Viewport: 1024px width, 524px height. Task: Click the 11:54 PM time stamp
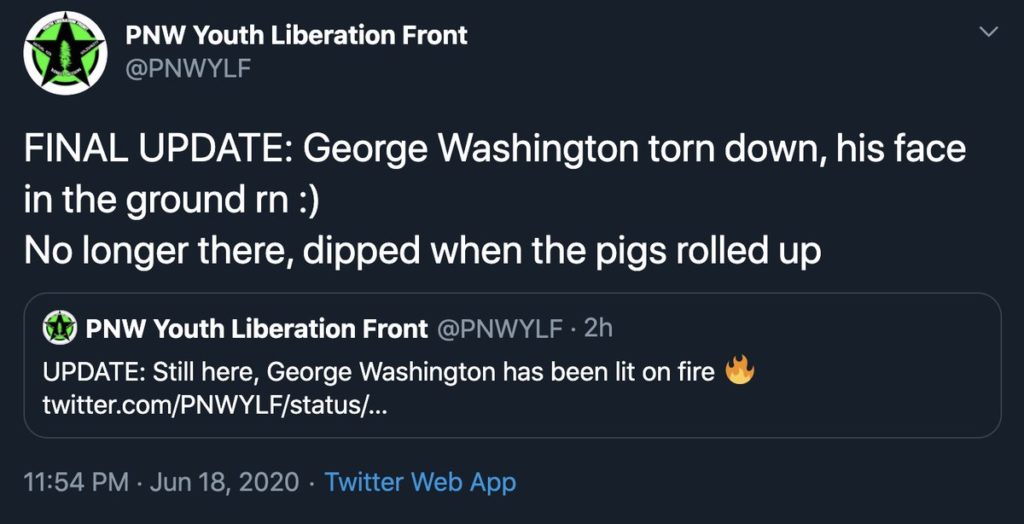(x=75, y=482)
